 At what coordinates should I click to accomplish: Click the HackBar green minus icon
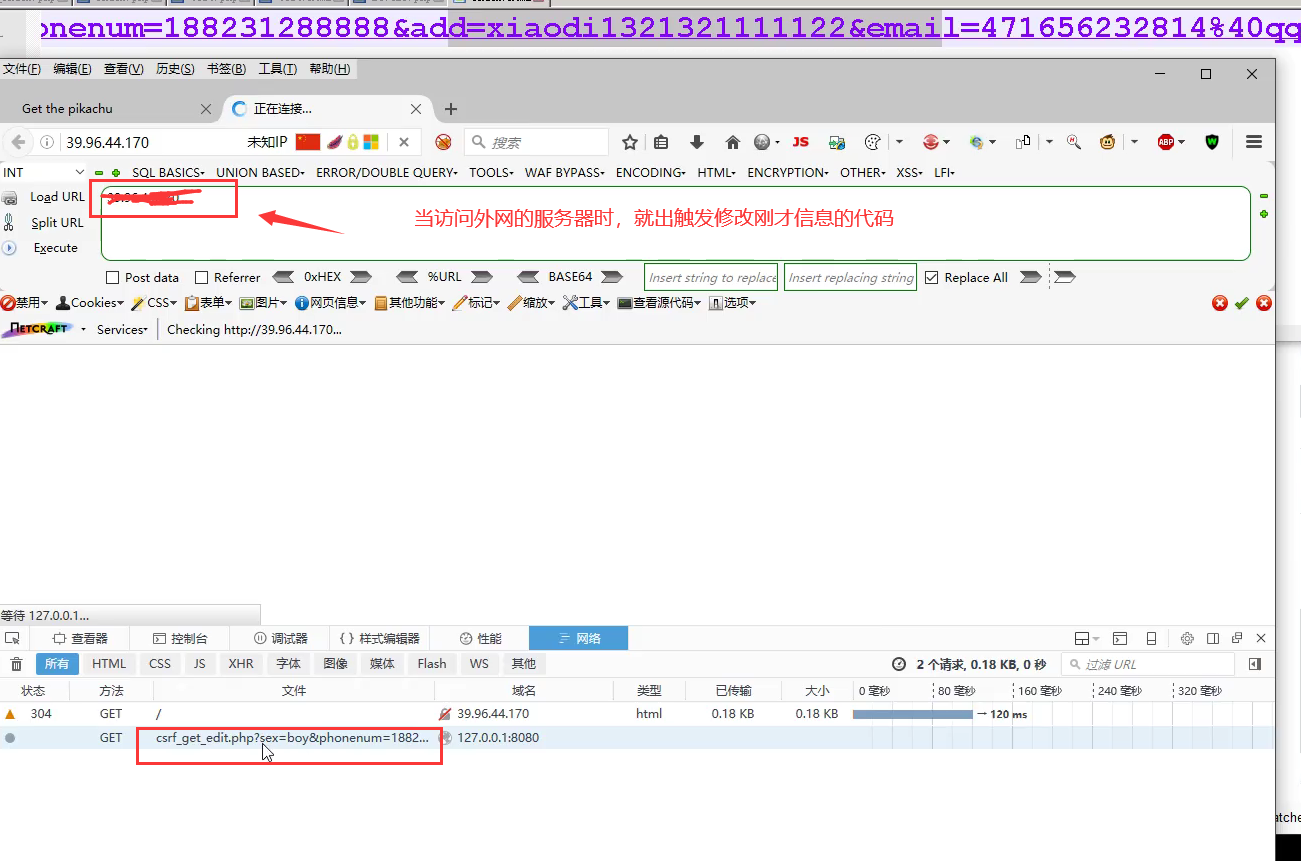(x=98, y=173)
